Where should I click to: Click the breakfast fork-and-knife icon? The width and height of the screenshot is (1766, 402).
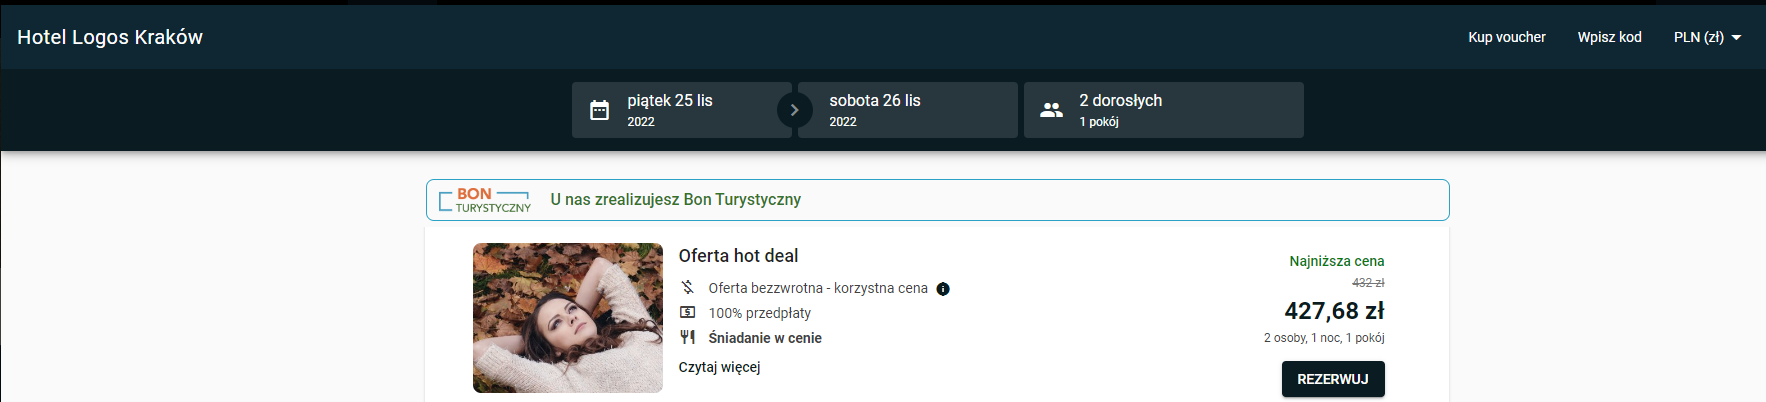688,338
